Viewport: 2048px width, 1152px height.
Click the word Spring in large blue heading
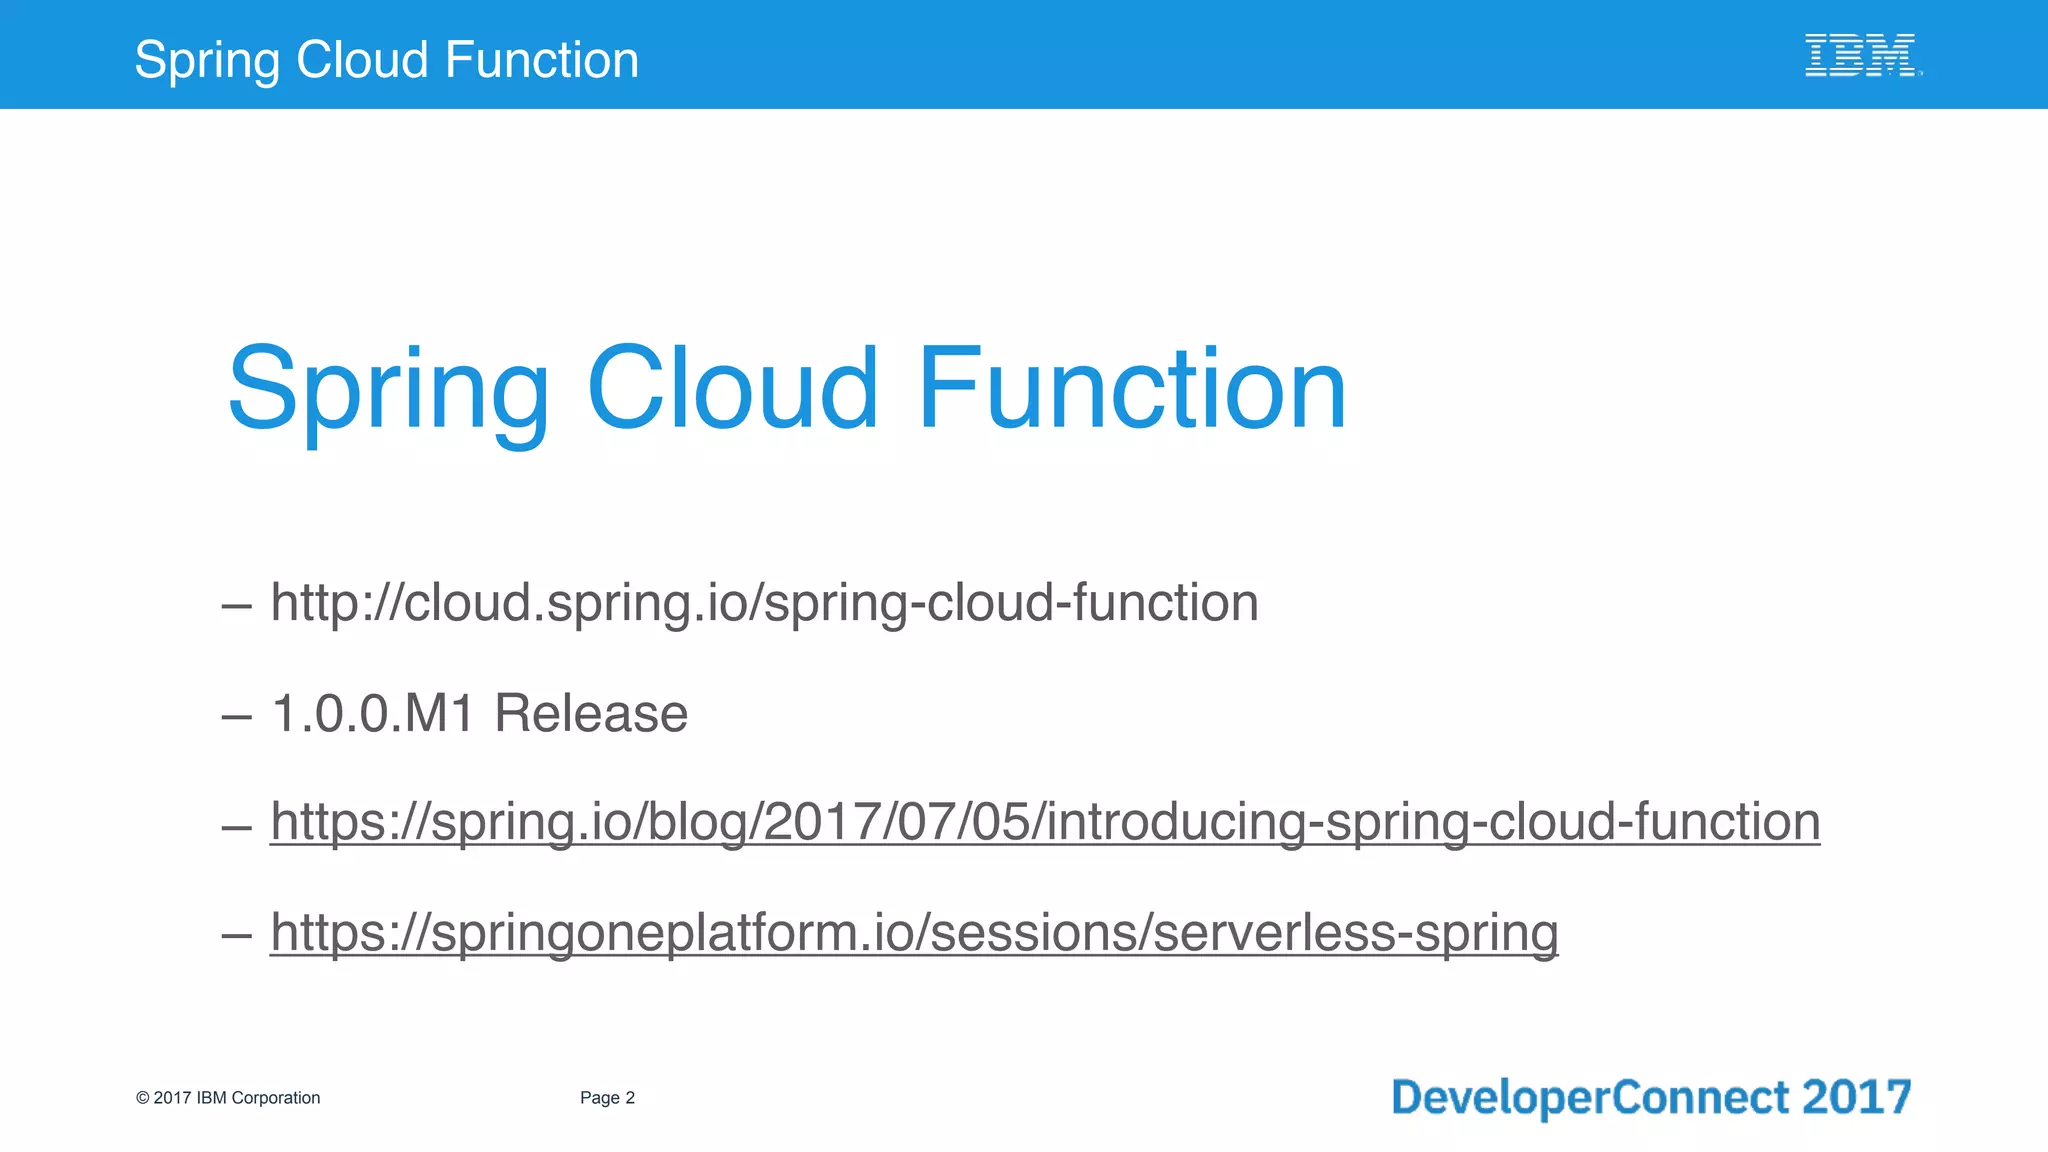coord(388,390)
